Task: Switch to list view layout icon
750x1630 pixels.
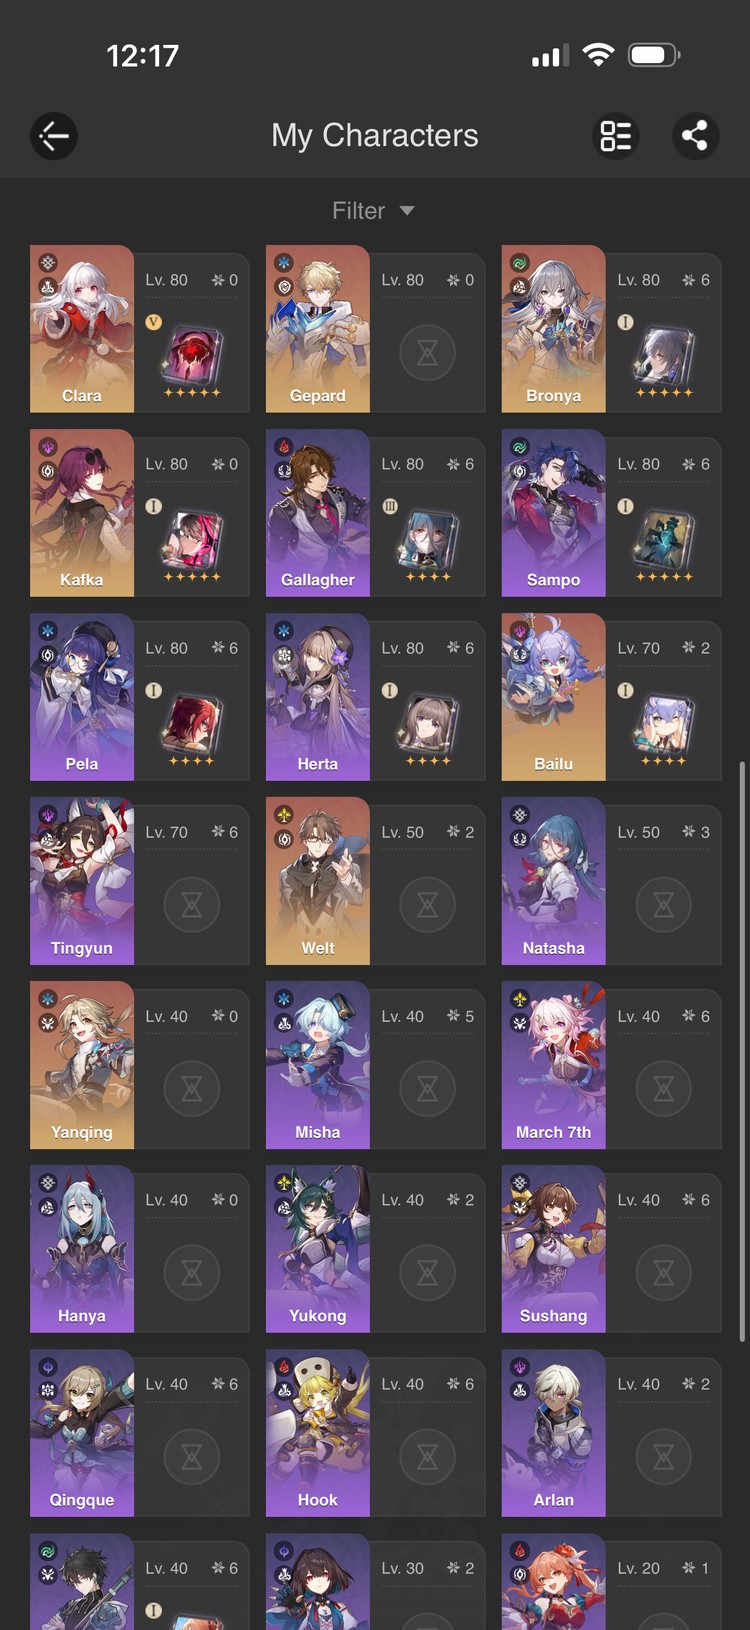Action: point(616,136)
